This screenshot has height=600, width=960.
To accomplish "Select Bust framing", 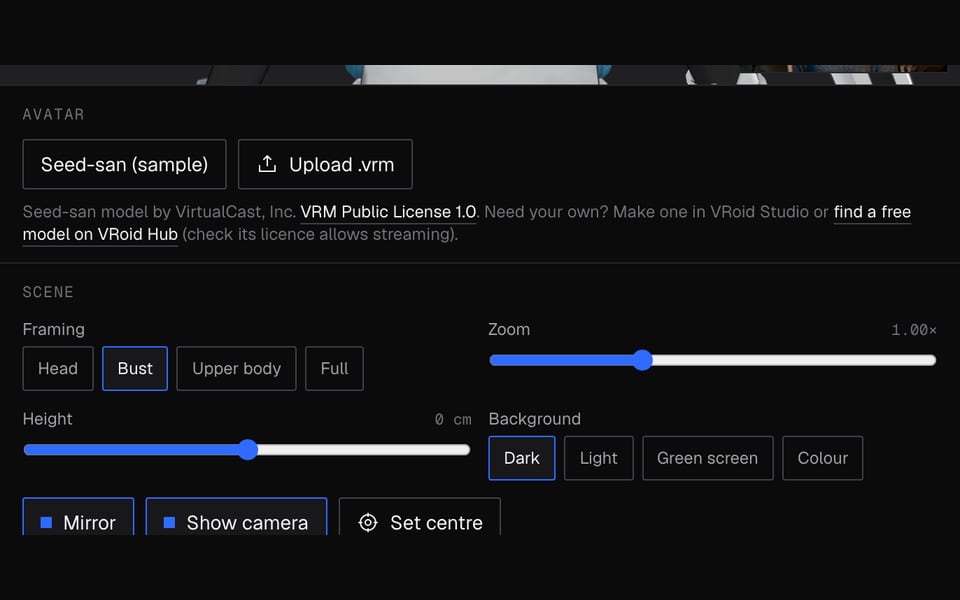I will click(135, 369).
